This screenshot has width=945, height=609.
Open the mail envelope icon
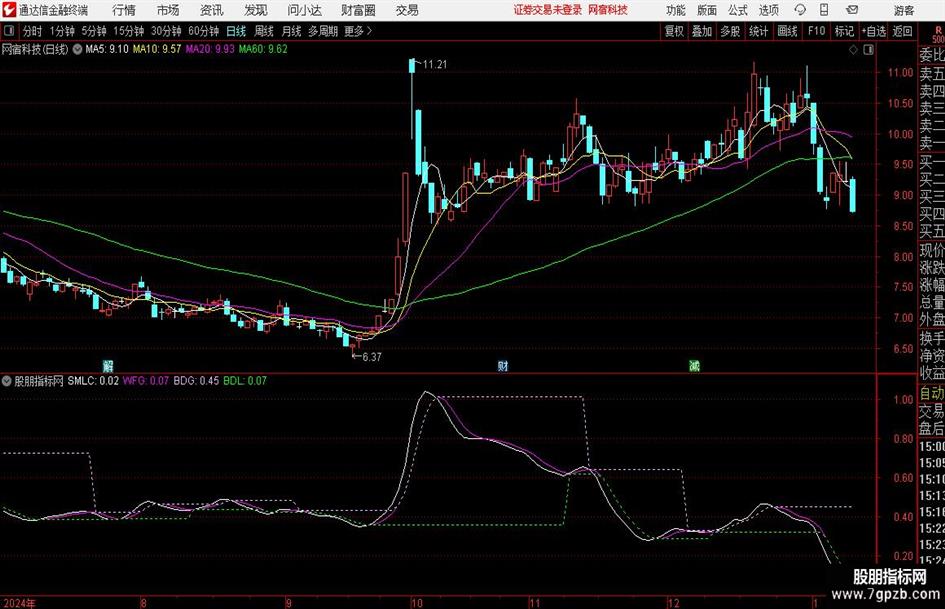(852, 10)
